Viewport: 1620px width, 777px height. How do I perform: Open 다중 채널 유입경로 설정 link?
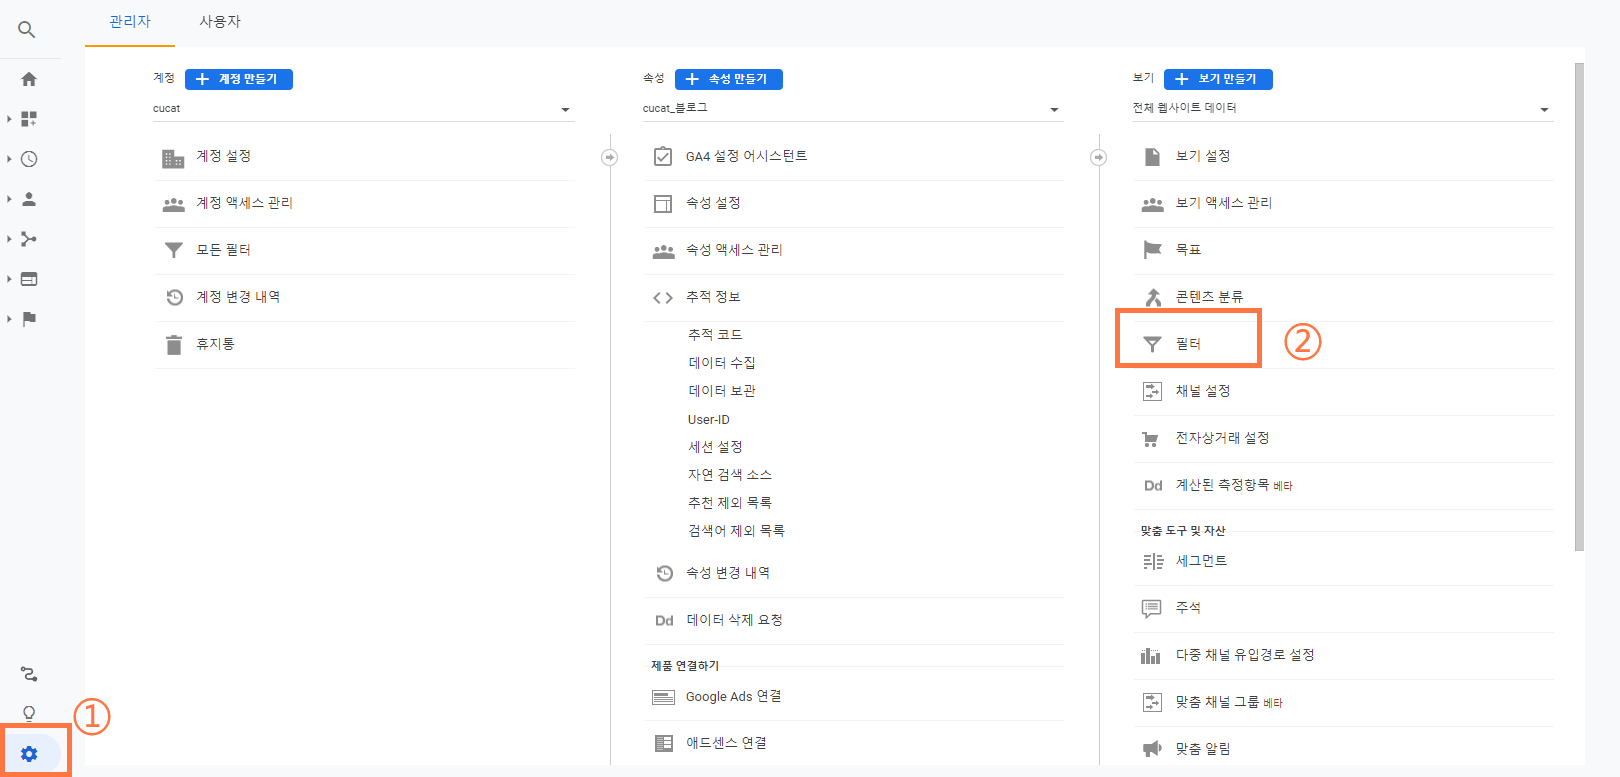(1245, 655)
